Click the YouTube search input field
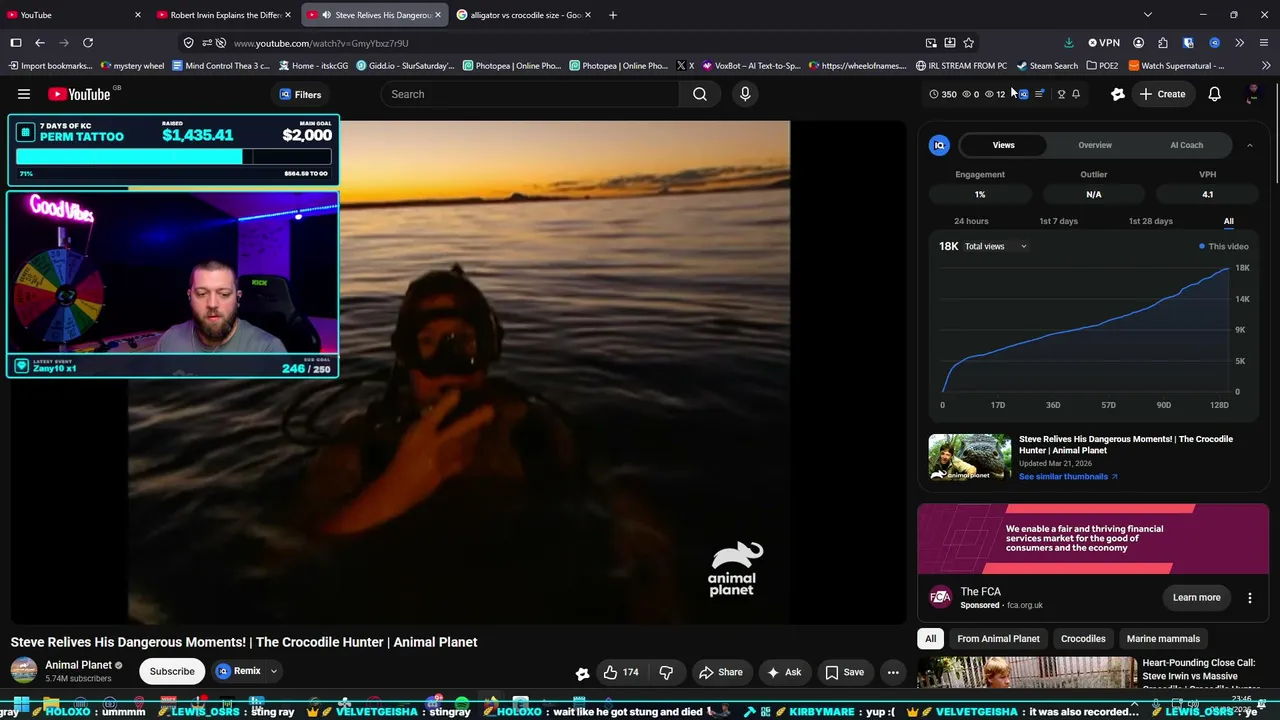Image resolution: width=1280 pixels, height=720 pixels. click(530, 94)
